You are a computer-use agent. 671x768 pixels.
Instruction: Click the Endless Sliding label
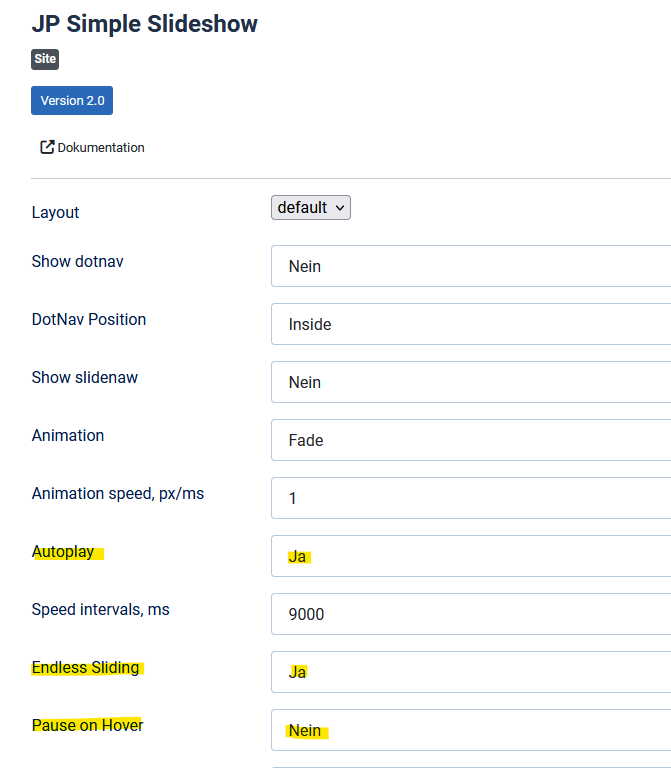click(86, 667)
